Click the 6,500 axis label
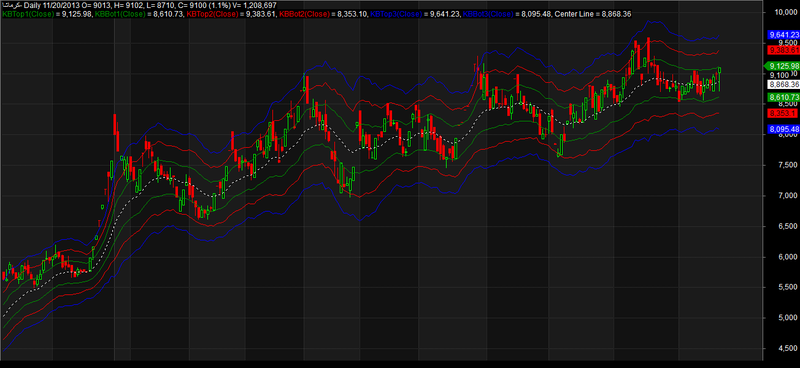Screen dimensions: 800x368 coord(788,226)
